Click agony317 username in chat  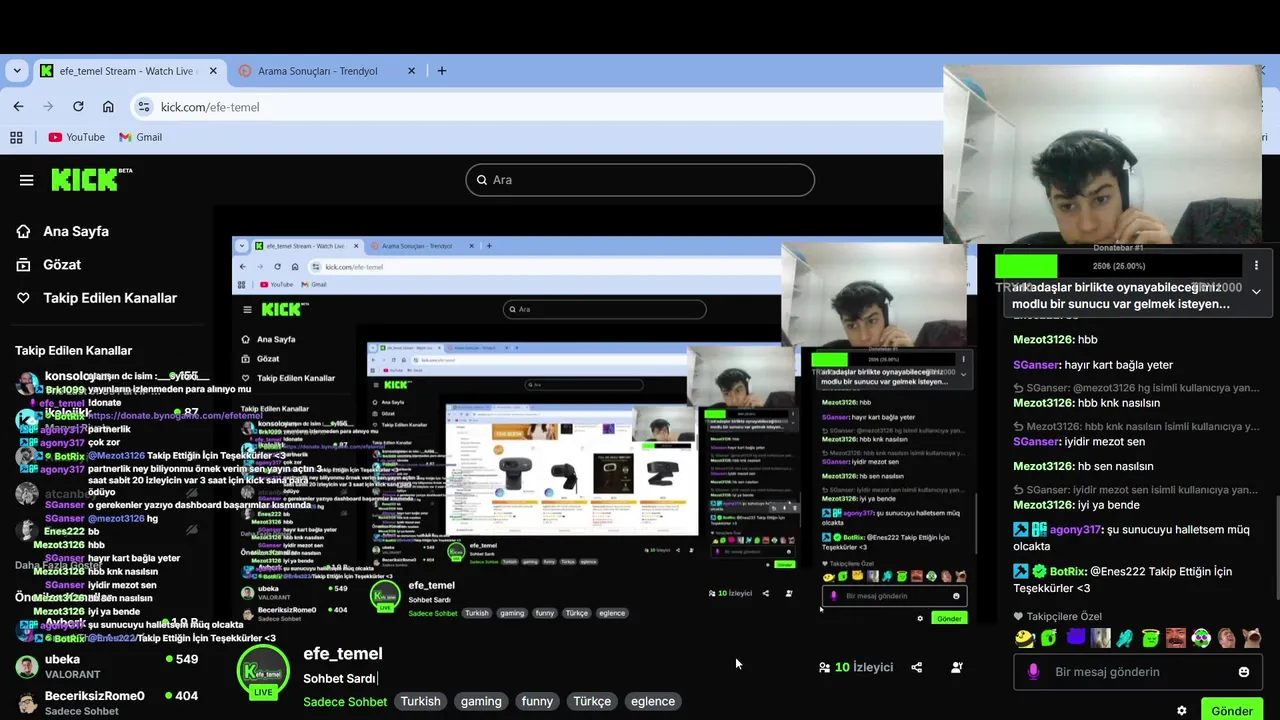1075,530
